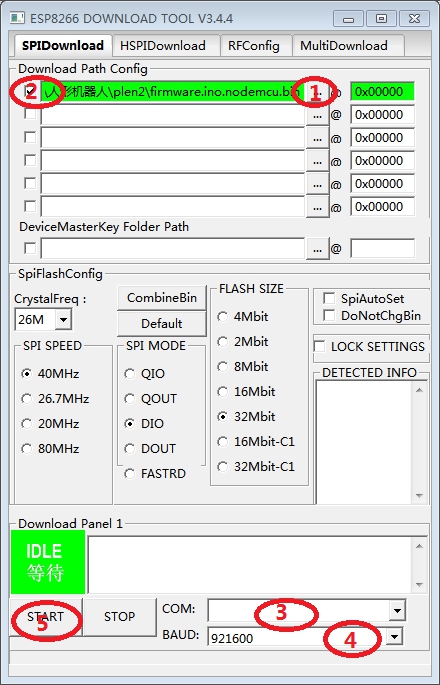The width and height of the screenshot is (440, 685).
Task: Click DETECTED INFO scrollbar down arrow
Action: [419, 495]
